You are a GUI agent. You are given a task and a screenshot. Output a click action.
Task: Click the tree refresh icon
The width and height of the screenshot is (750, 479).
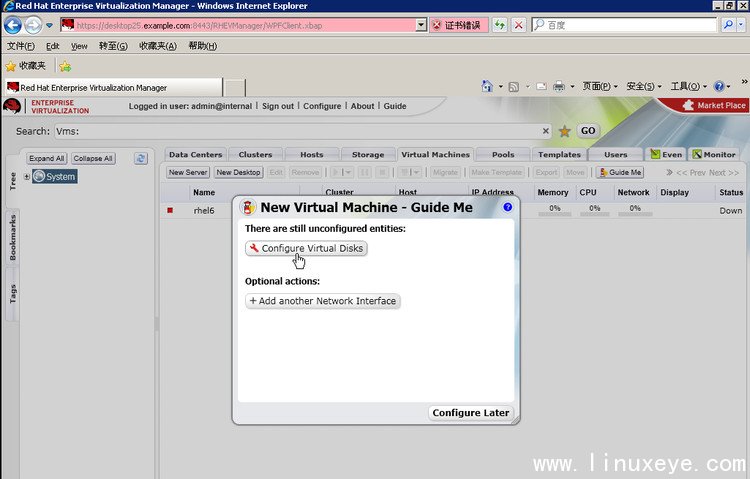[141, 158]
